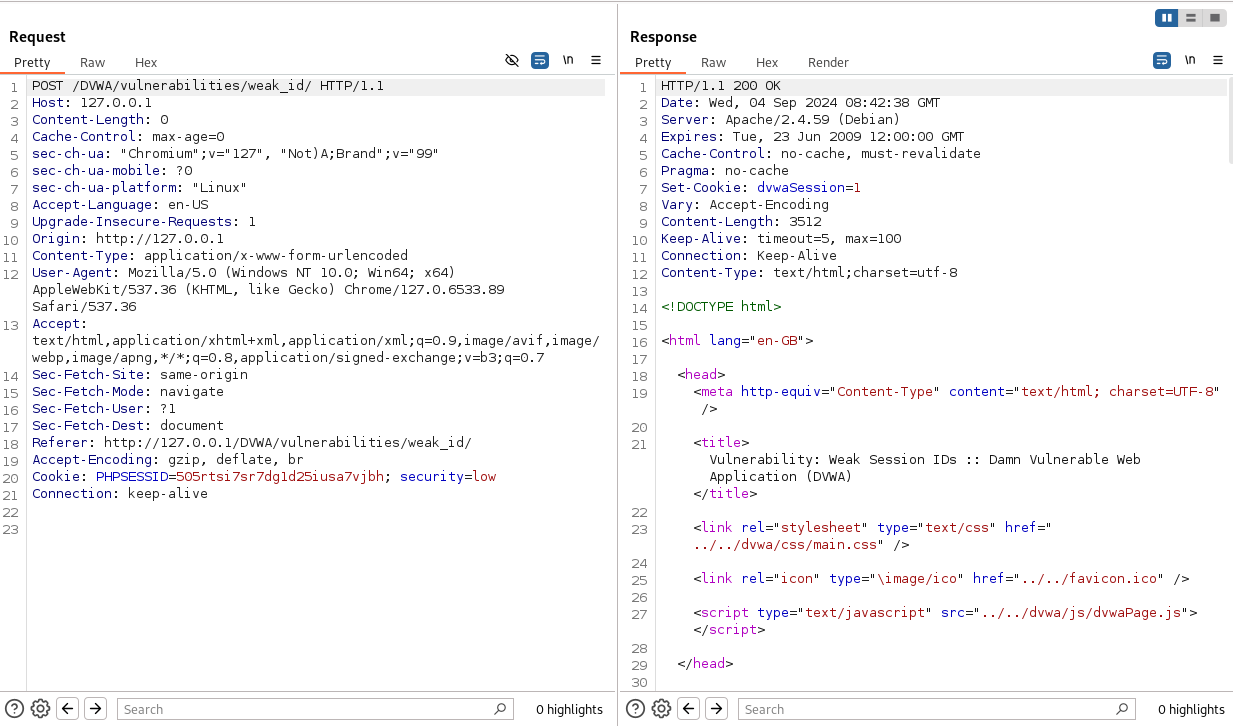
Task: Click the Content-Length: 3512 response header
Action: 741,223
